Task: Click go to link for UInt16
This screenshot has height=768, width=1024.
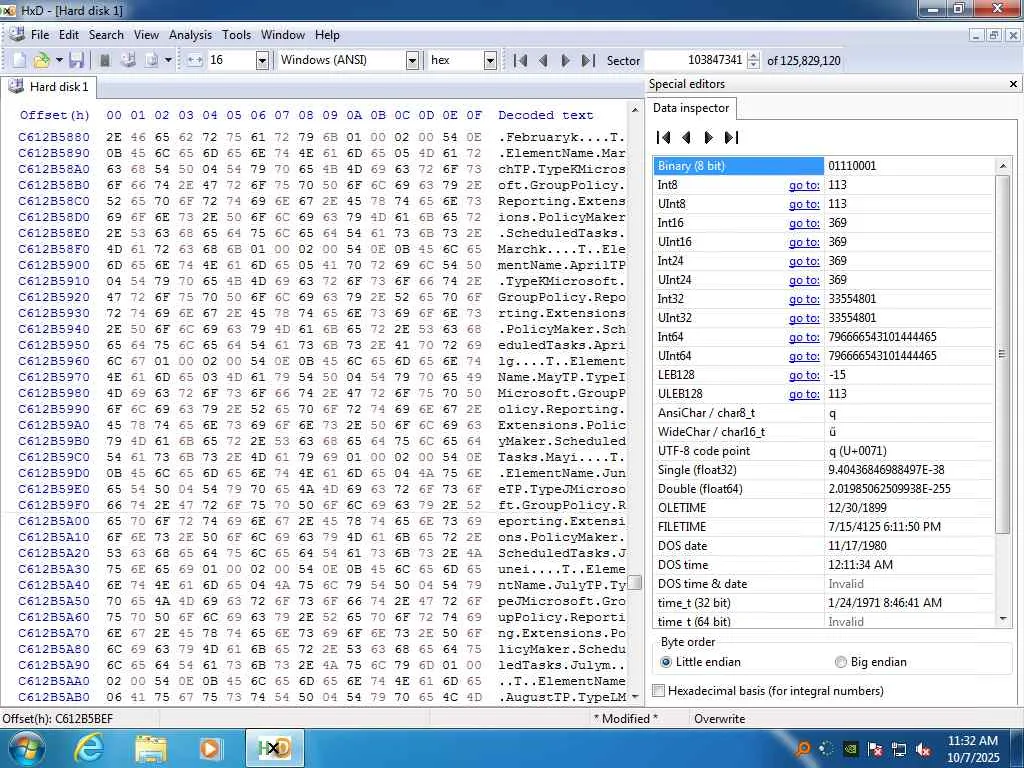Action: (x=804, y=242)
